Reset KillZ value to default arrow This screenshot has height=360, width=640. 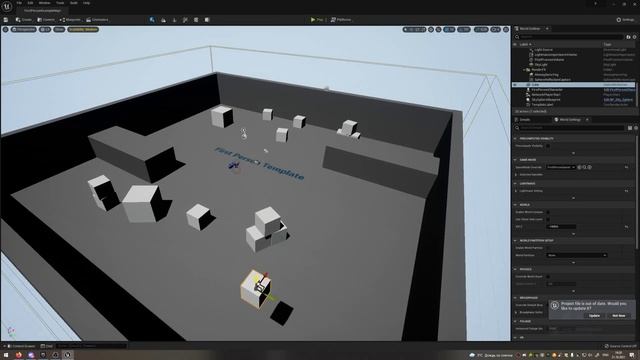click(627, 227)
